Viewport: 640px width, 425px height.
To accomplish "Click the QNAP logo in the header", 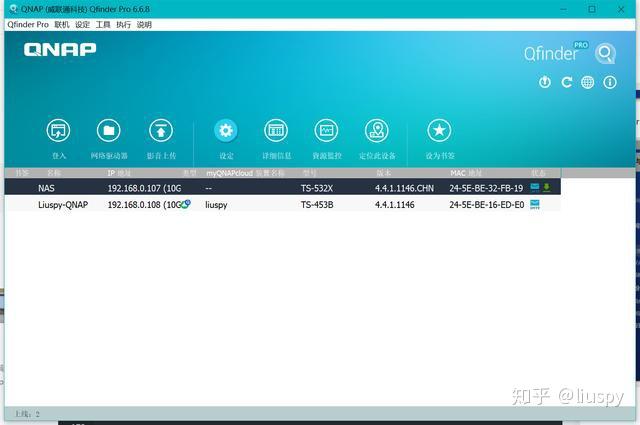I will (x=60, y=49).
